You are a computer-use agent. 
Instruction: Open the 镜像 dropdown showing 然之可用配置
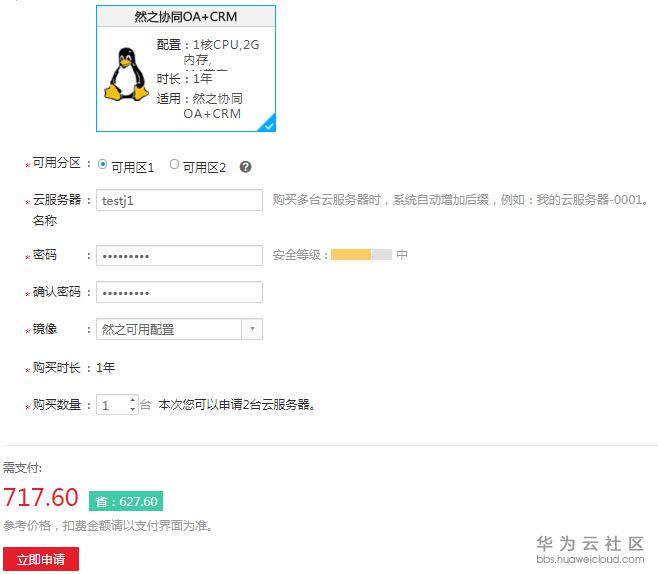[180, 329]
